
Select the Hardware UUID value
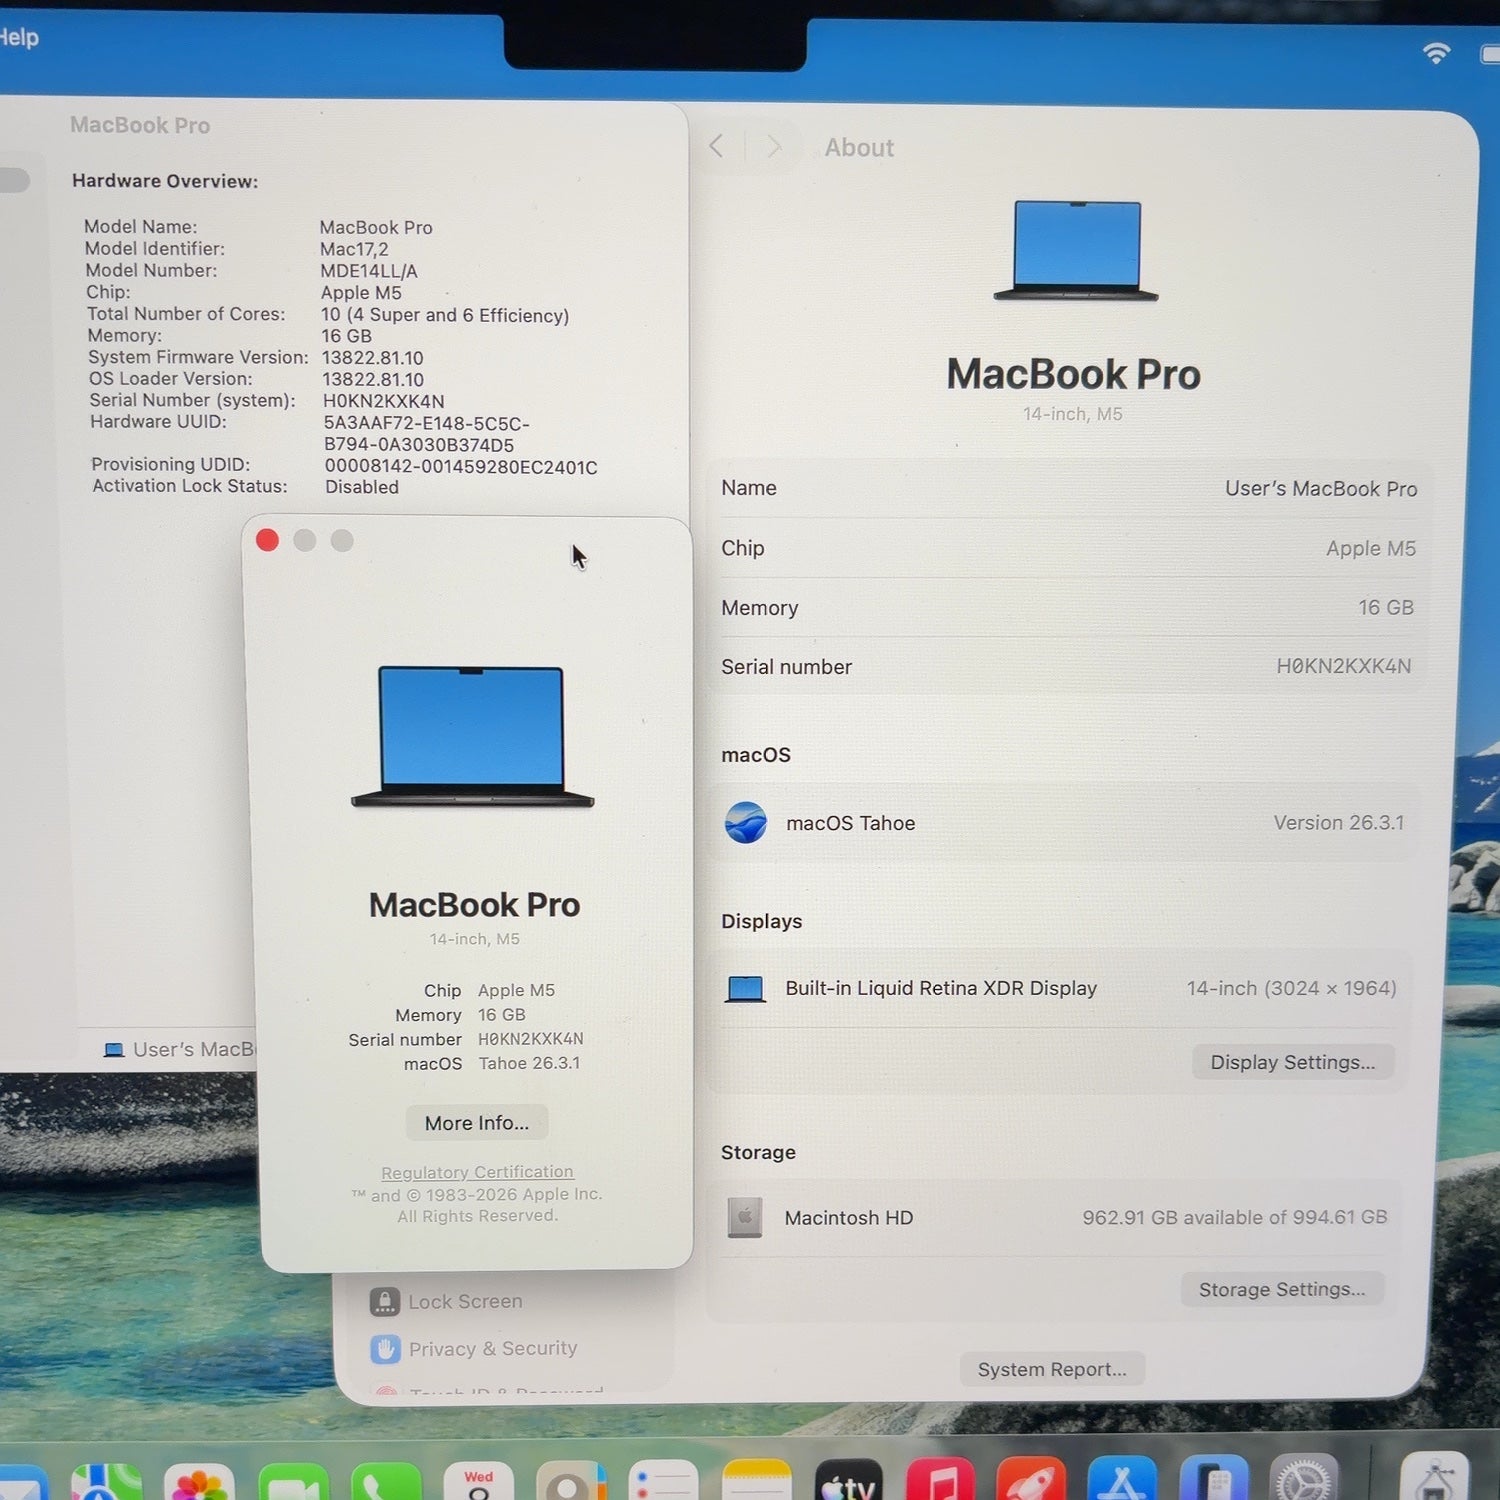426,434
